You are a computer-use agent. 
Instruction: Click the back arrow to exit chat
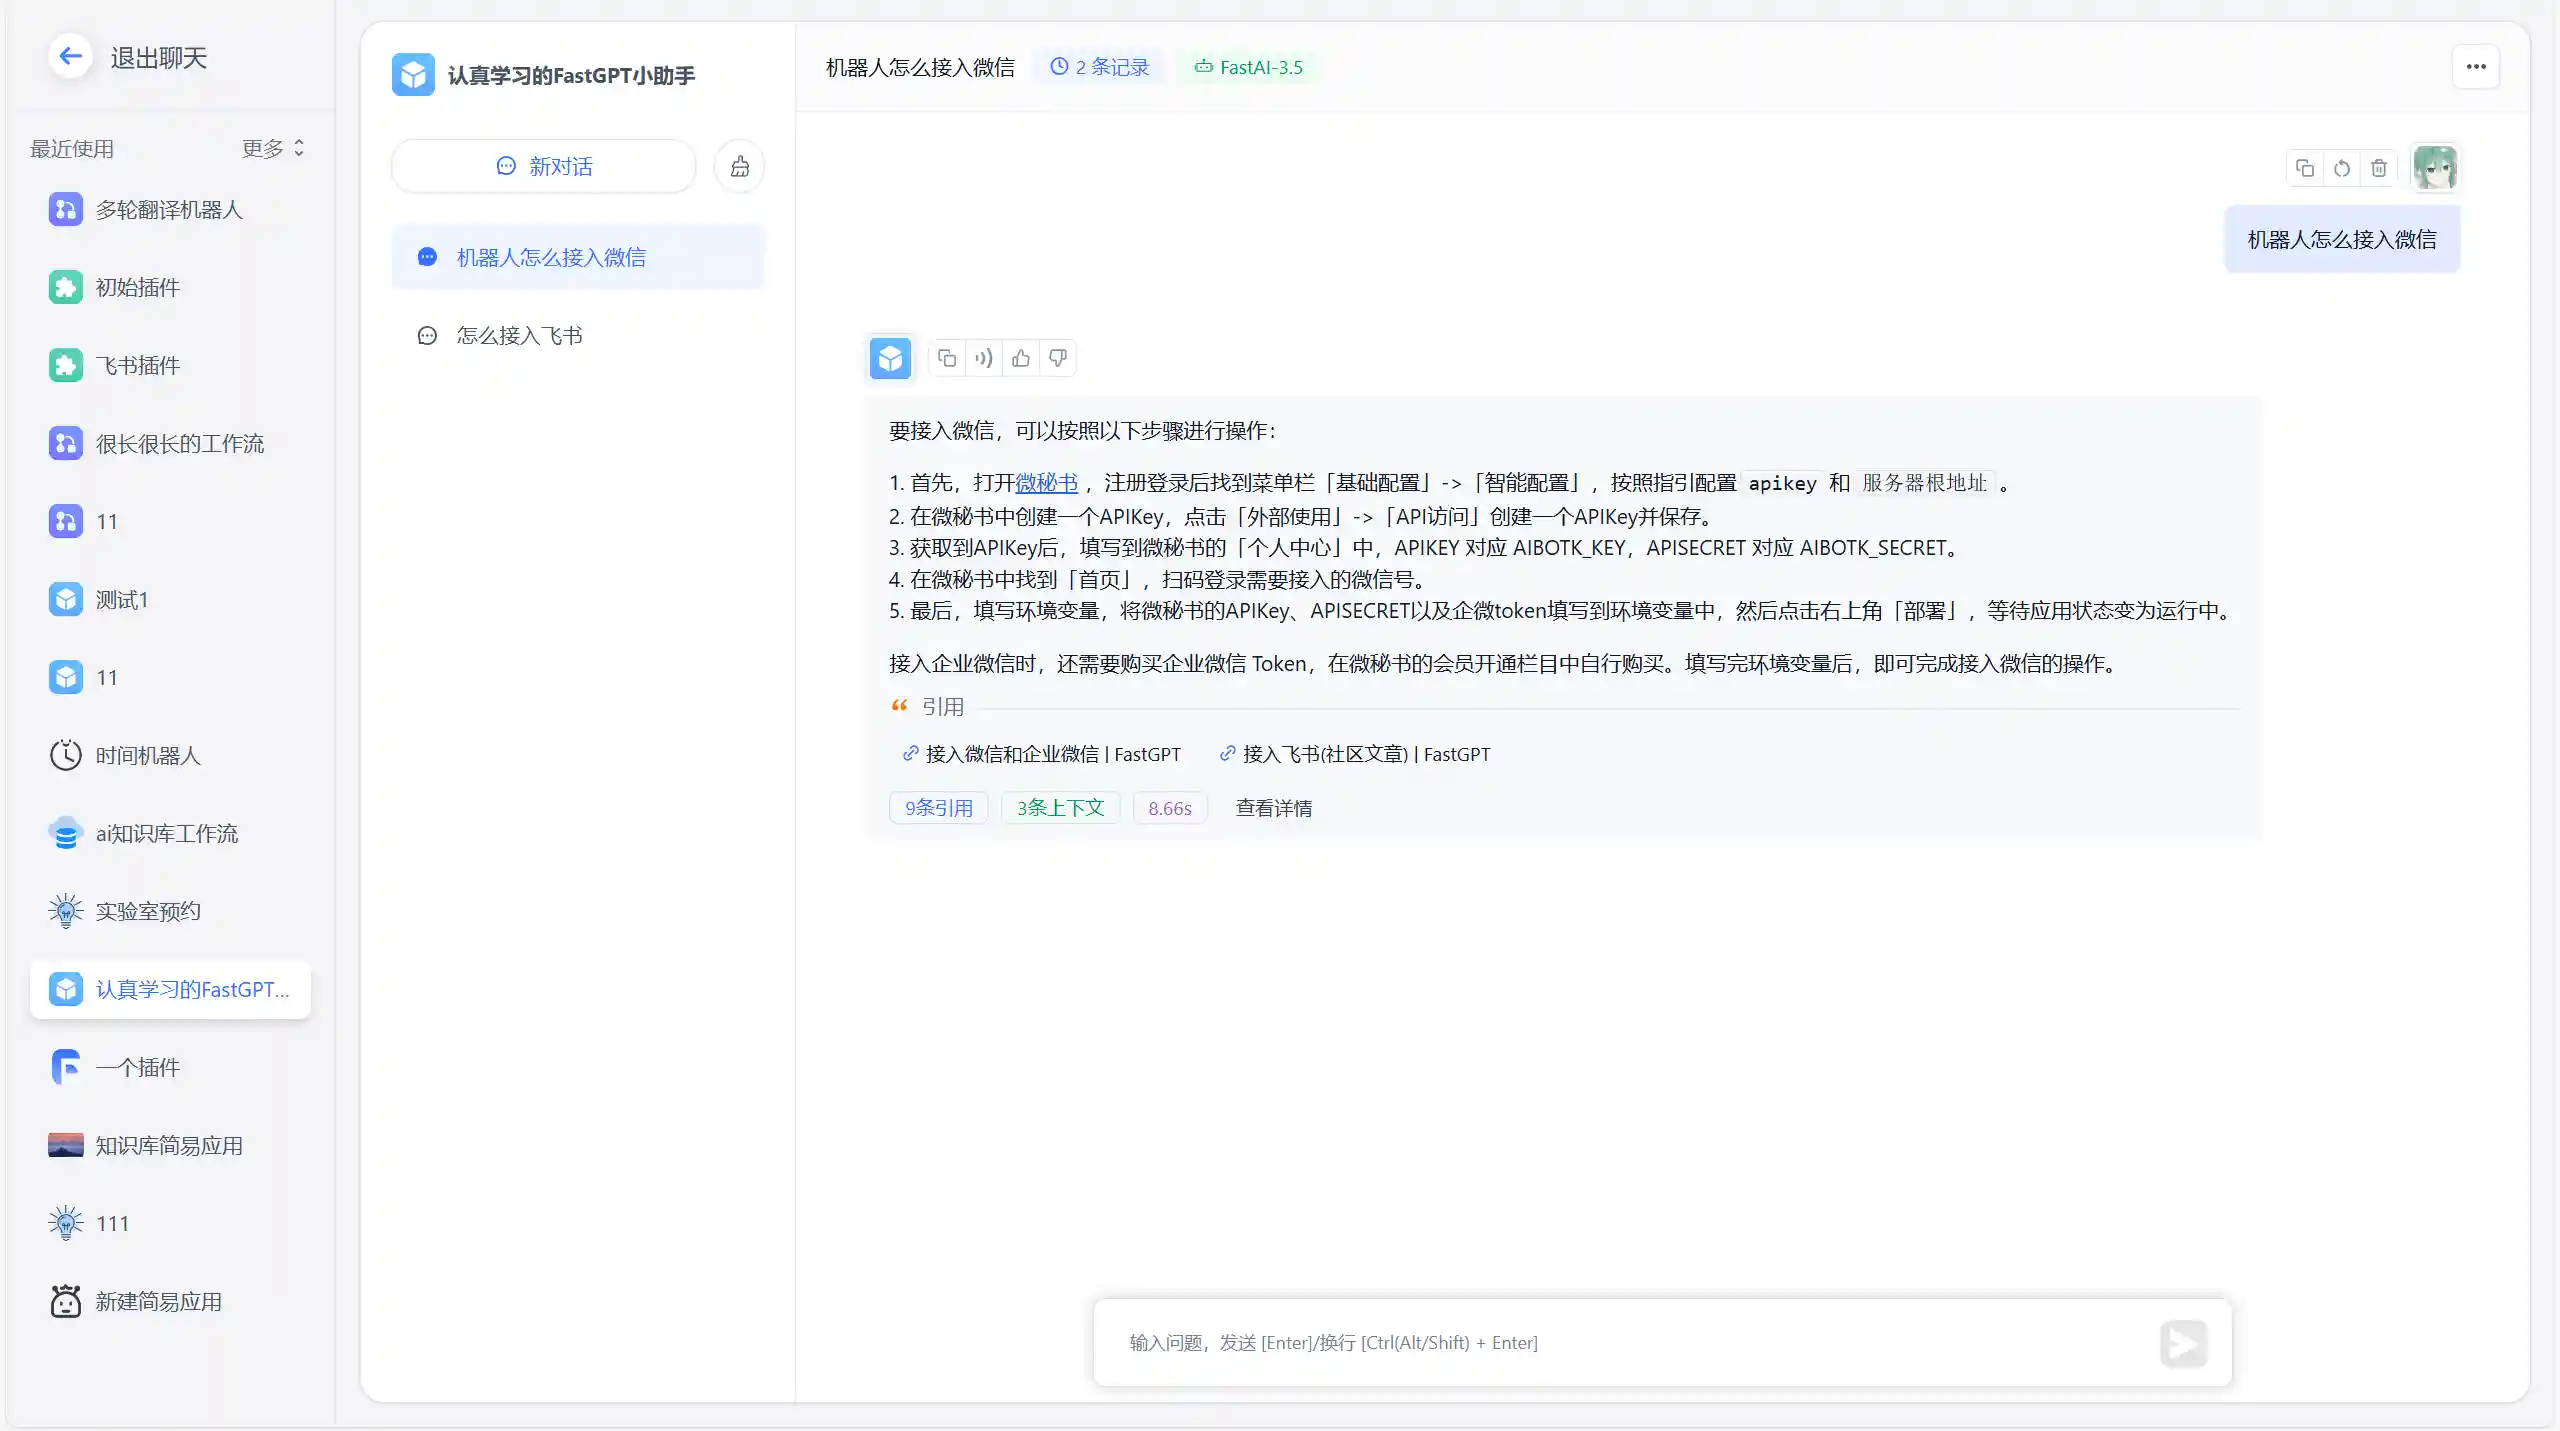tap(70, 57)
